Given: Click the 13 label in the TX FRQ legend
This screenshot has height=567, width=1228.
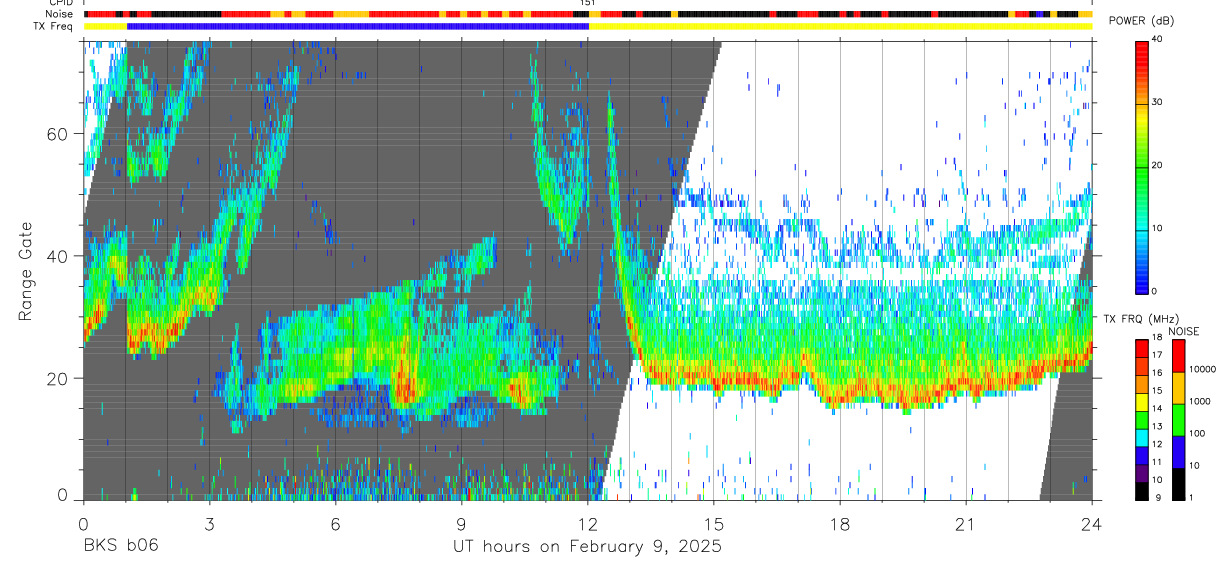Looking at the screenshot, I should tap(1157, 427).
